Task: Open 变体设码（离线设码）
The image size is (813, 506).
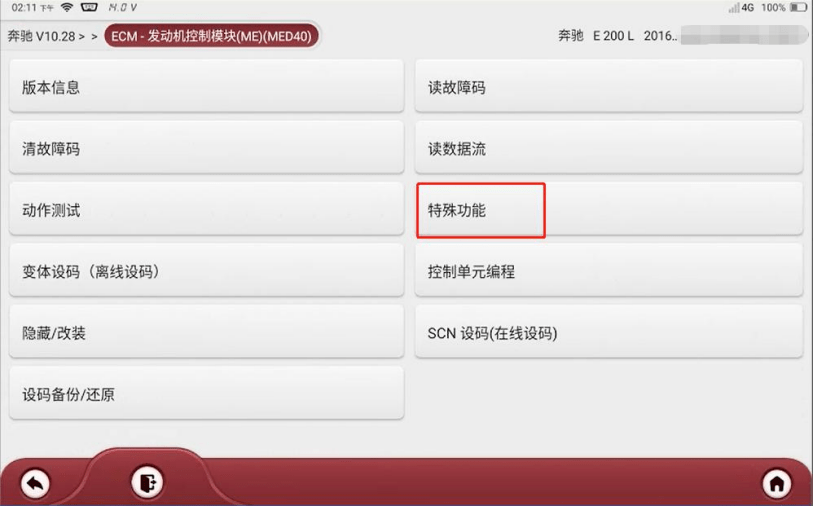Action: pos(206,270)
